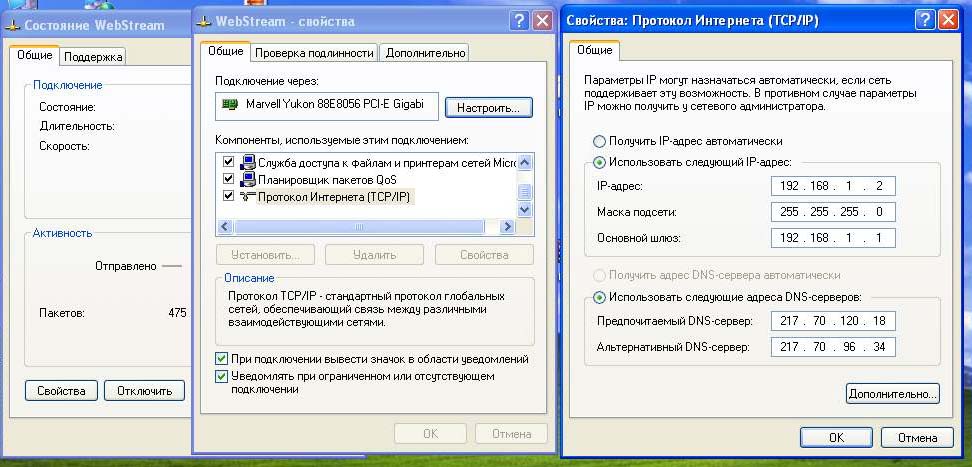Toggle 'Уведомлять при ограниченном' connection checkbox
This screenshot has width=972, height=467.
(221, 376)
